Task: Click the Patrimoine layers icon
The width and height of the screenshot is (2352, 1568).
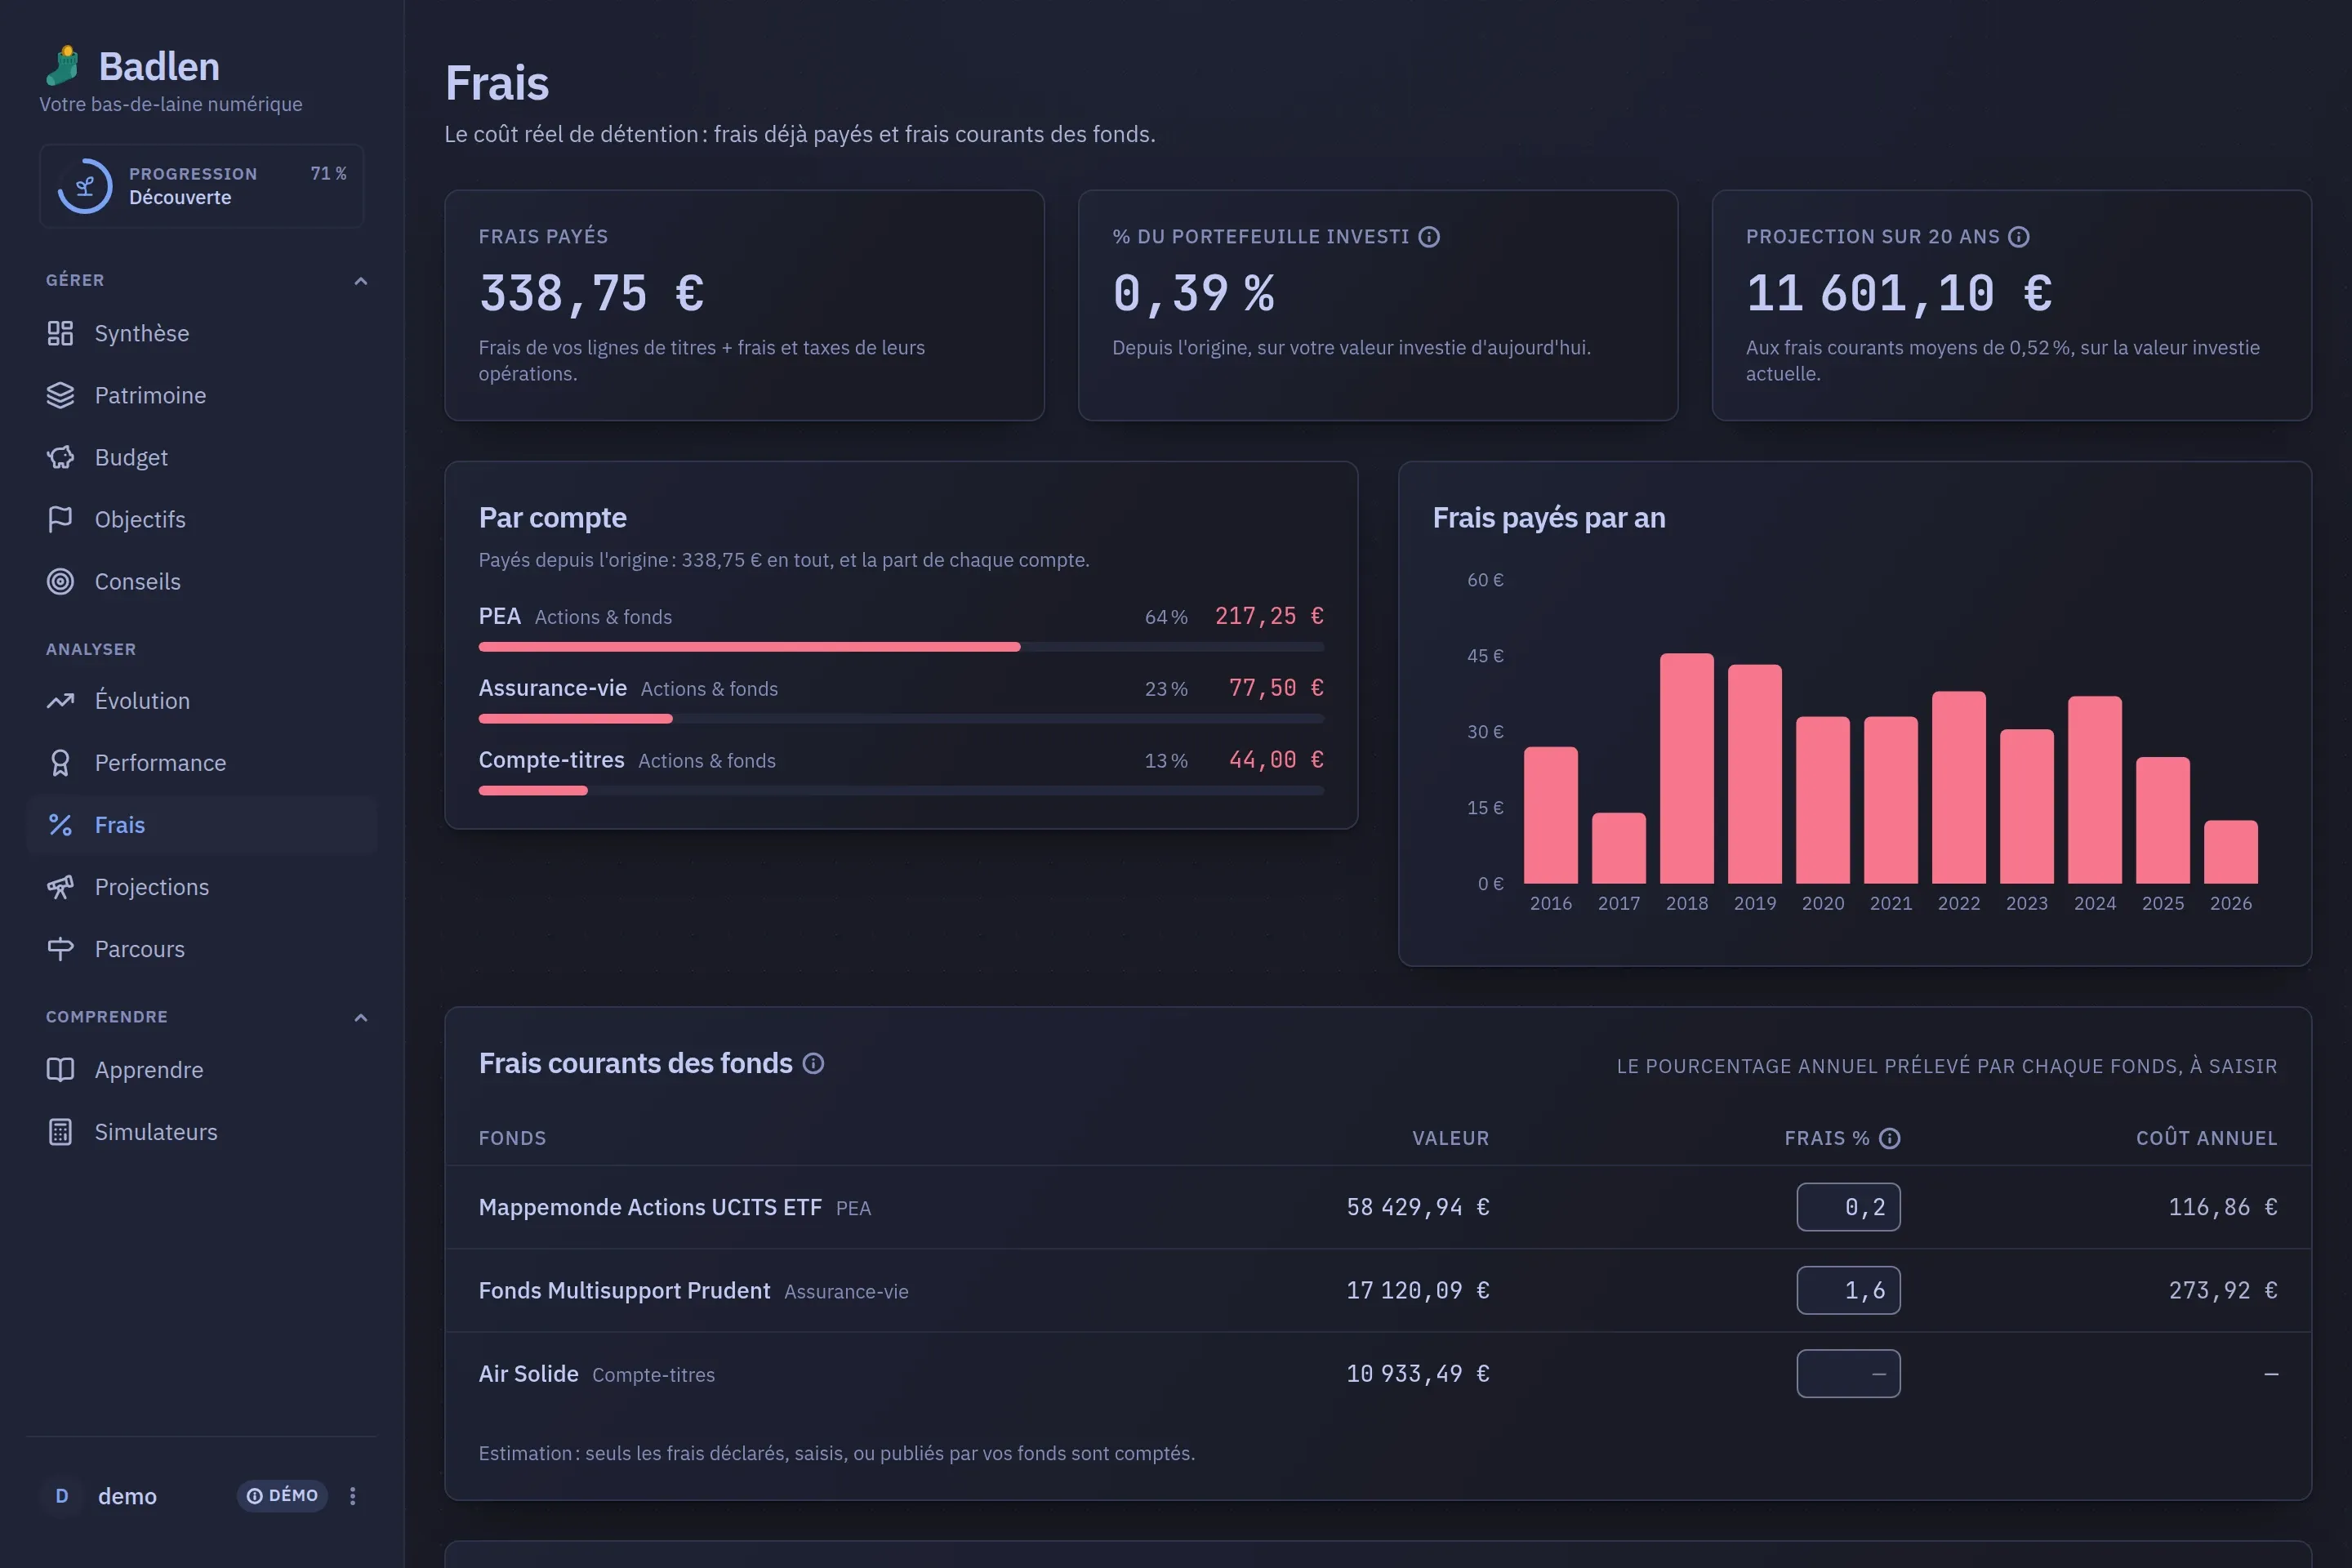Action: tap(60, 395)
